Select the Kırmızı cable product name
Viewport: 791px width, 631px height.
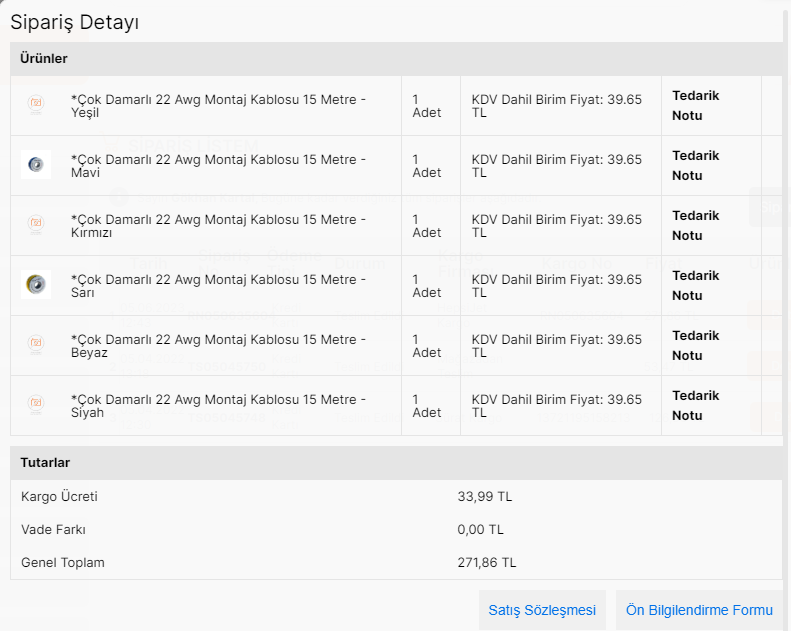[218, 225]
